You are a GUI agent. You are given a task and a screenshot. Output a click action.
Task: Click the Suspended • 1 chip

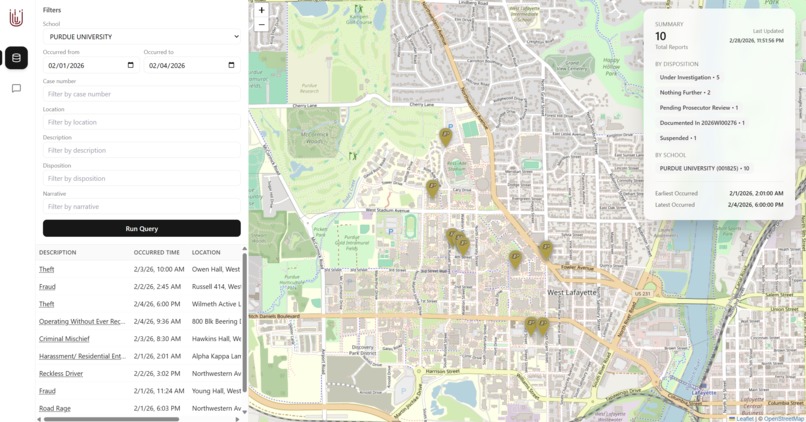click(678, 138)
